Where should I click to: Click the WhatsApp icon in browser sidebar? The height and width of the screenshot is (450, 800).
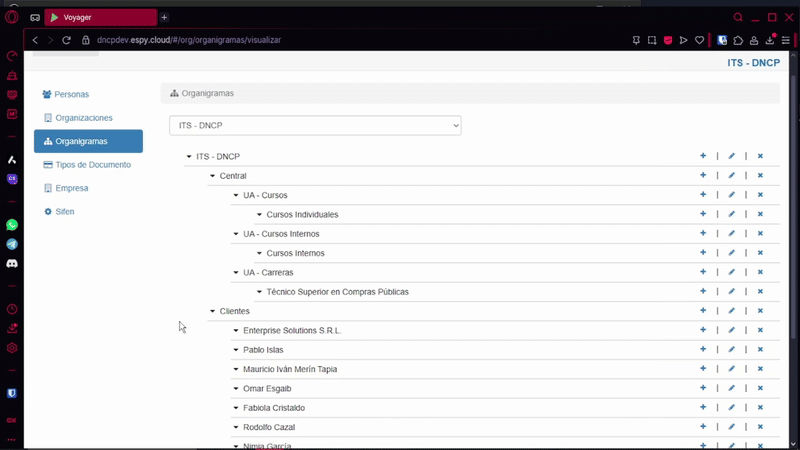tap(12, 225)
